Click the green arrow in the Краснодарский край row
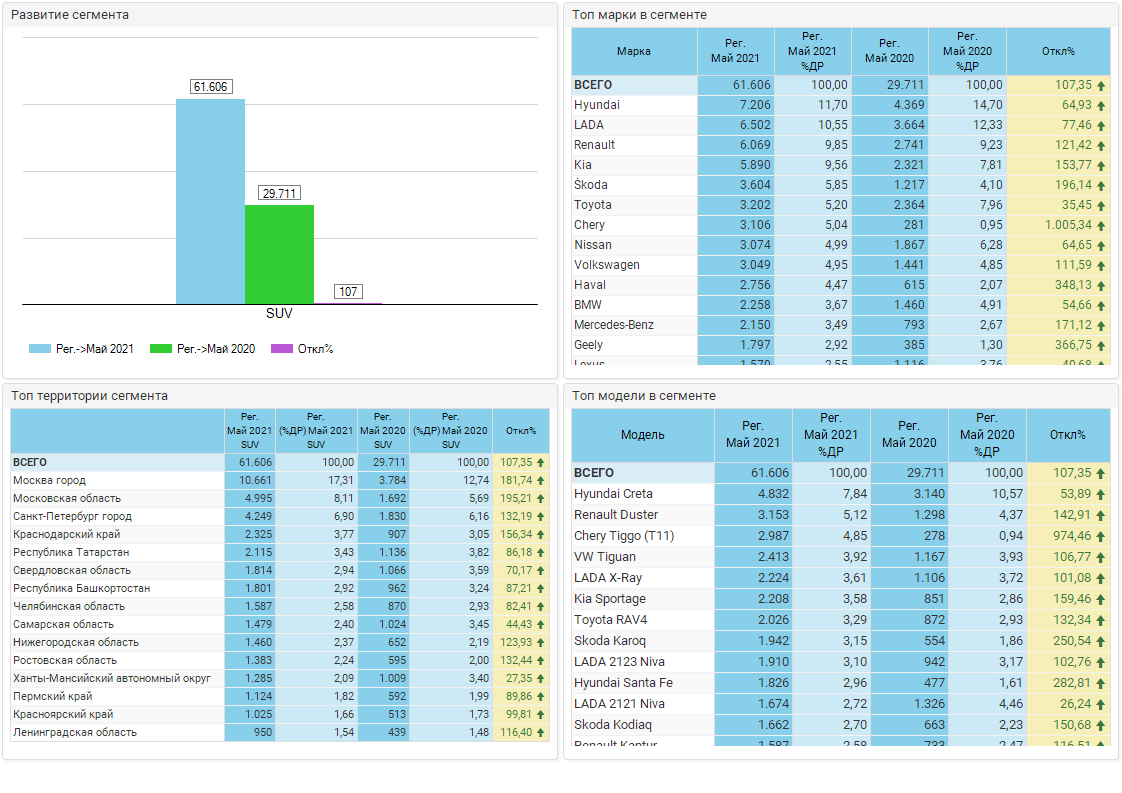 pyautogui.click(x=541, y=535)
